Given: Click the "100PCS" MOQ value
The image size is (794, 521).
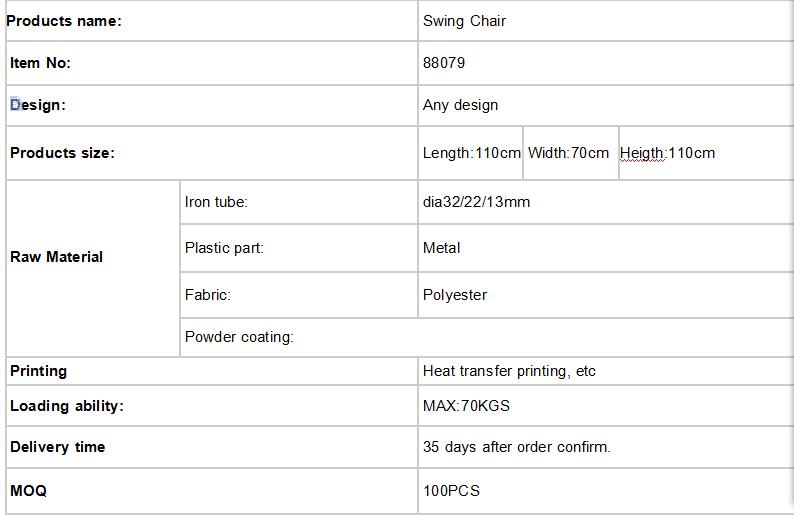Looking at the screenshot, I should [451, 491].
